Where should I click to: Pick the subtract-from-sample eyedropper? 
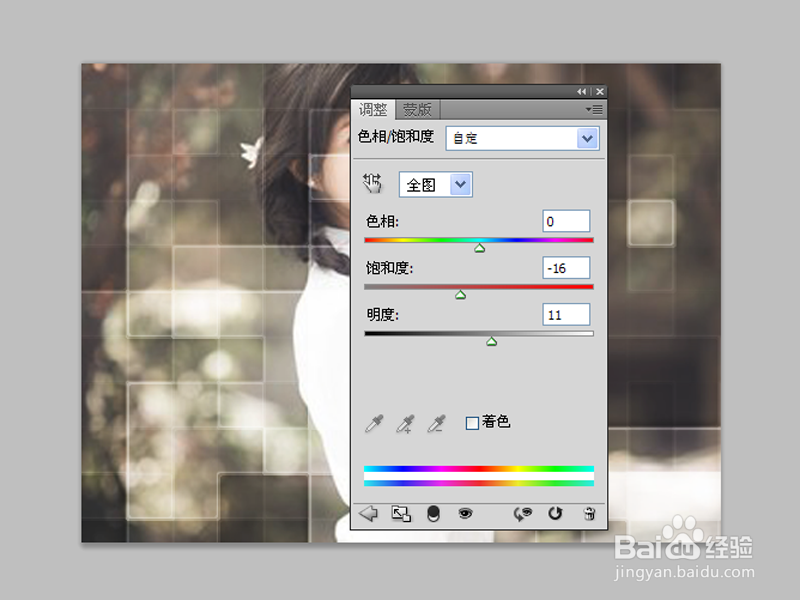437,423
